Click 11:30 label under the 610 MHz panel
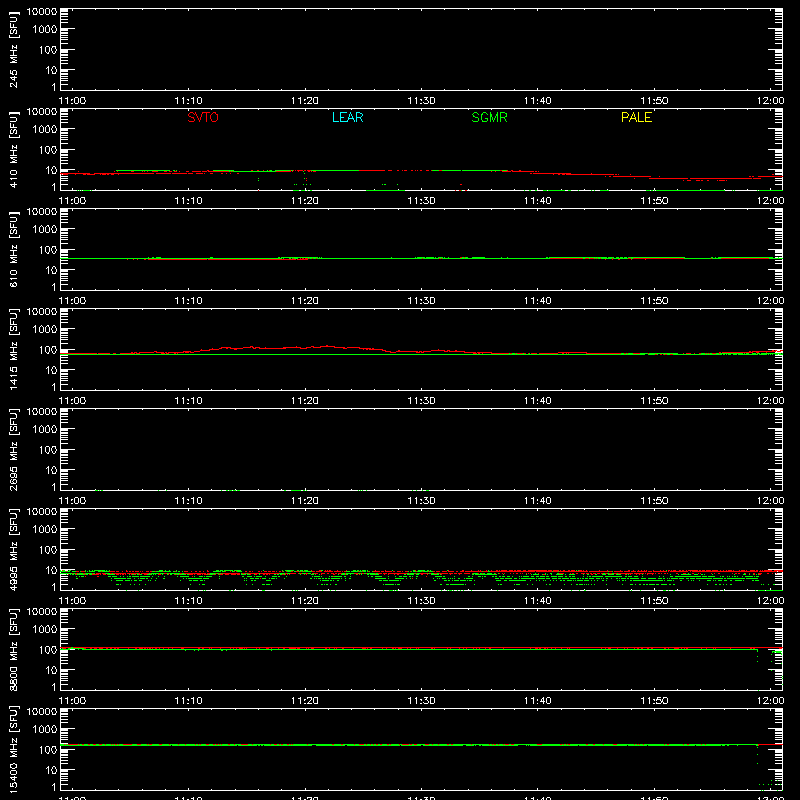 click(x=421, y=301)
